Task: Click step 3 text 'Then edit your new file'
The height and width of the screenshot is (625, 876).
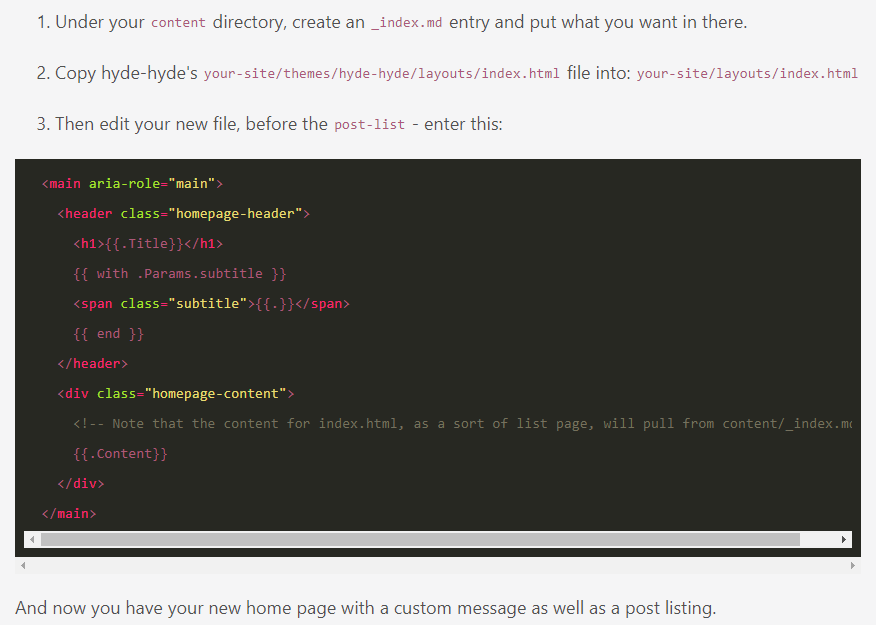Action: pos(147,124)
